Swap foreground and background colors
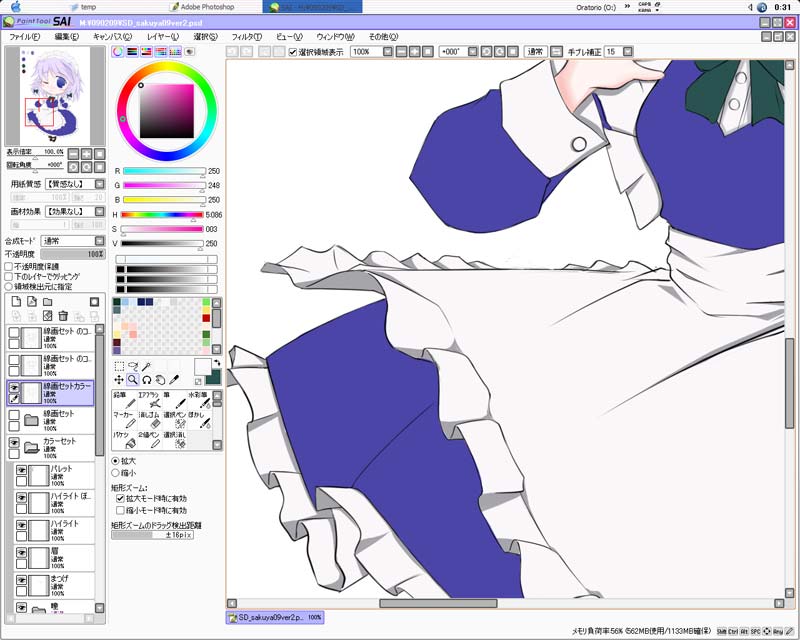Viewport: 800px width, 640px height. pyautogui.click(x=217, y=363)
